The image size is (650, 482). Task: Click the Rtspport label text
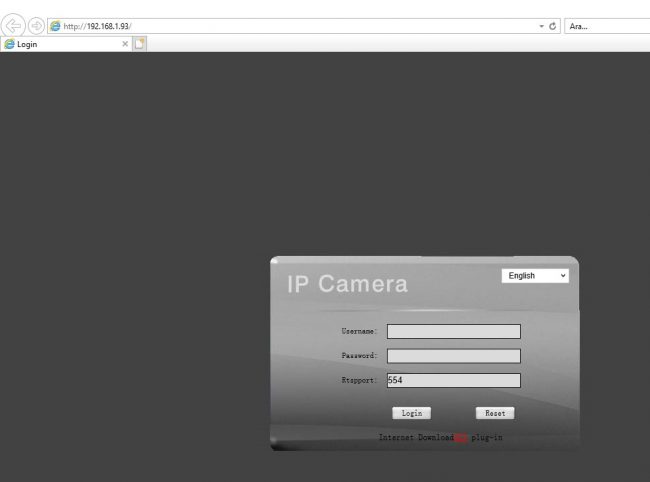pyautogui.click(x=358, y=380)
